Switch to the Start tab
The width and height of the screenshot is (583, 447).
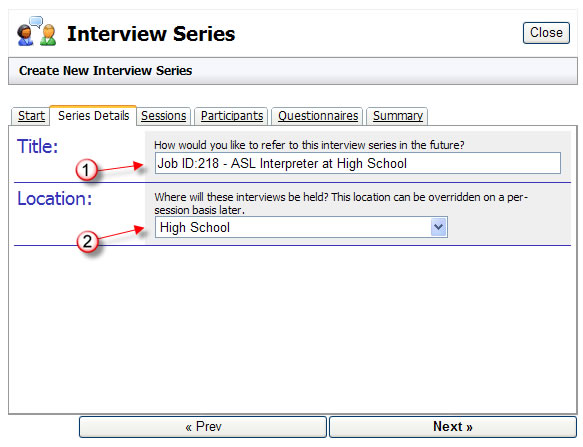pos(30,116)
